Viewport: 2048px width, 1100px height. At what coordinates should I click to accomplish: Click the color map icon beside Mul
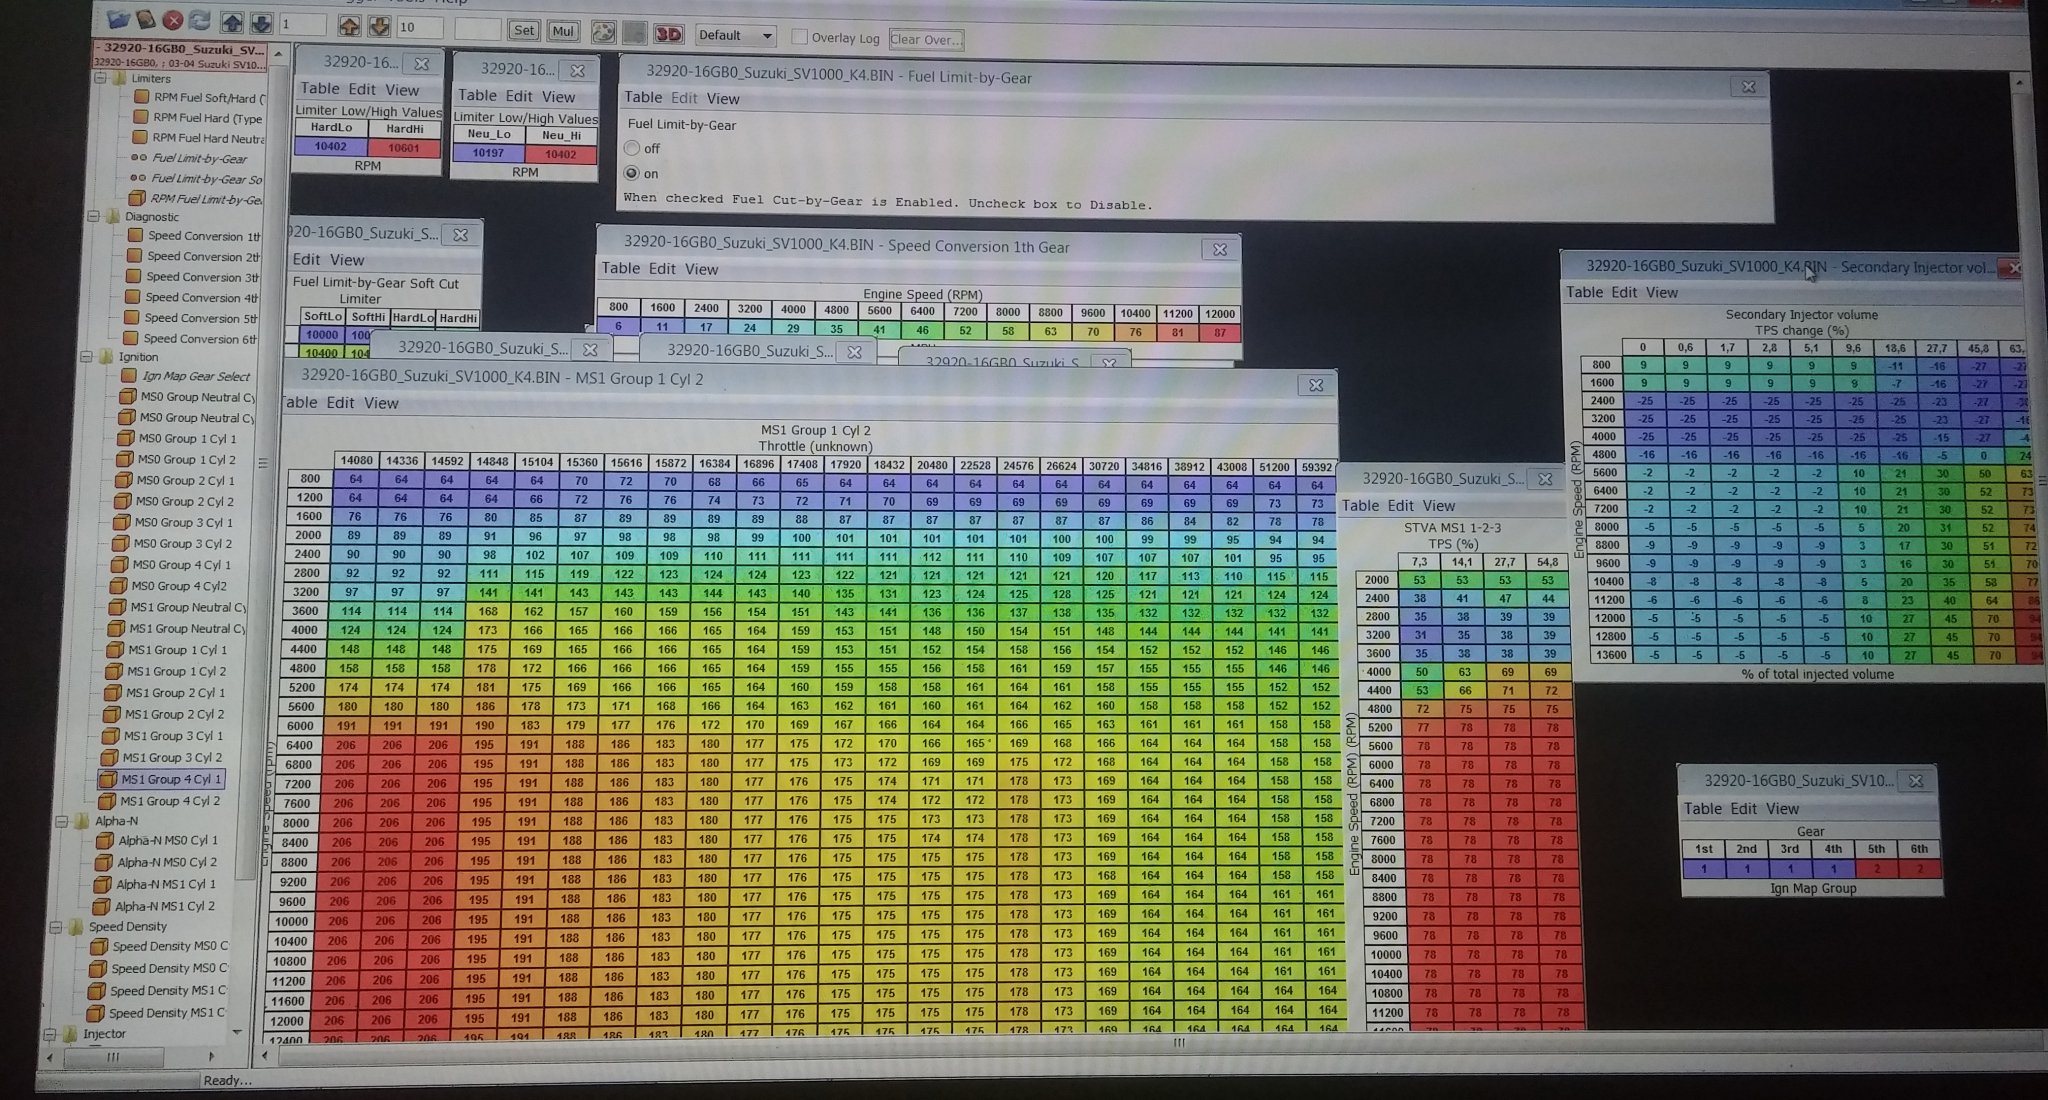point(603,33)
